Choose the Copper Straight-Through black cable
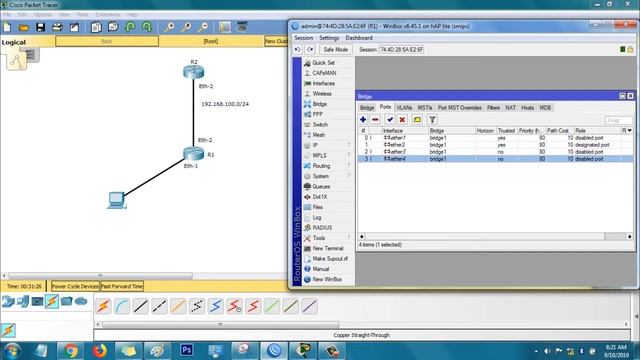 141,306
